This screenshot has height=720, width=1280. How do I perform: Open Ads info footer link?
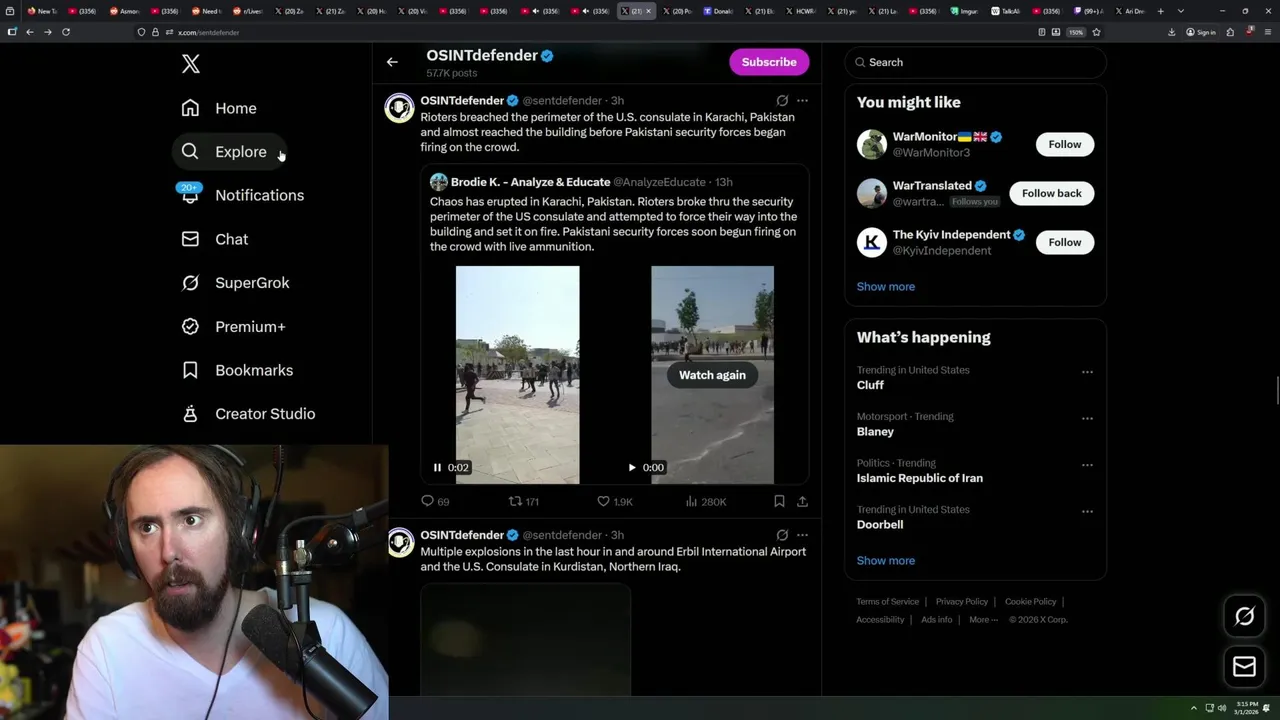pos(937,620)
